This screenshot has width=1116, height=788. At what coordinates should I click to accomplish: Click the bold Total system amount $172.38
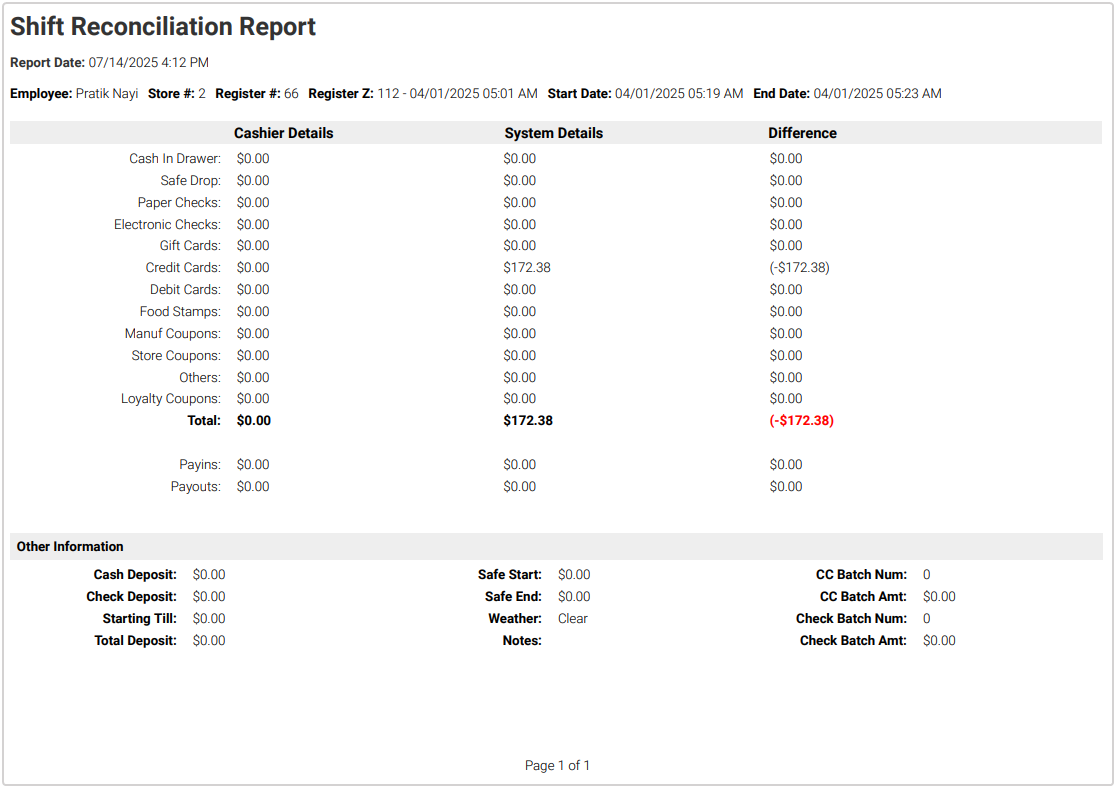point(528,421)
